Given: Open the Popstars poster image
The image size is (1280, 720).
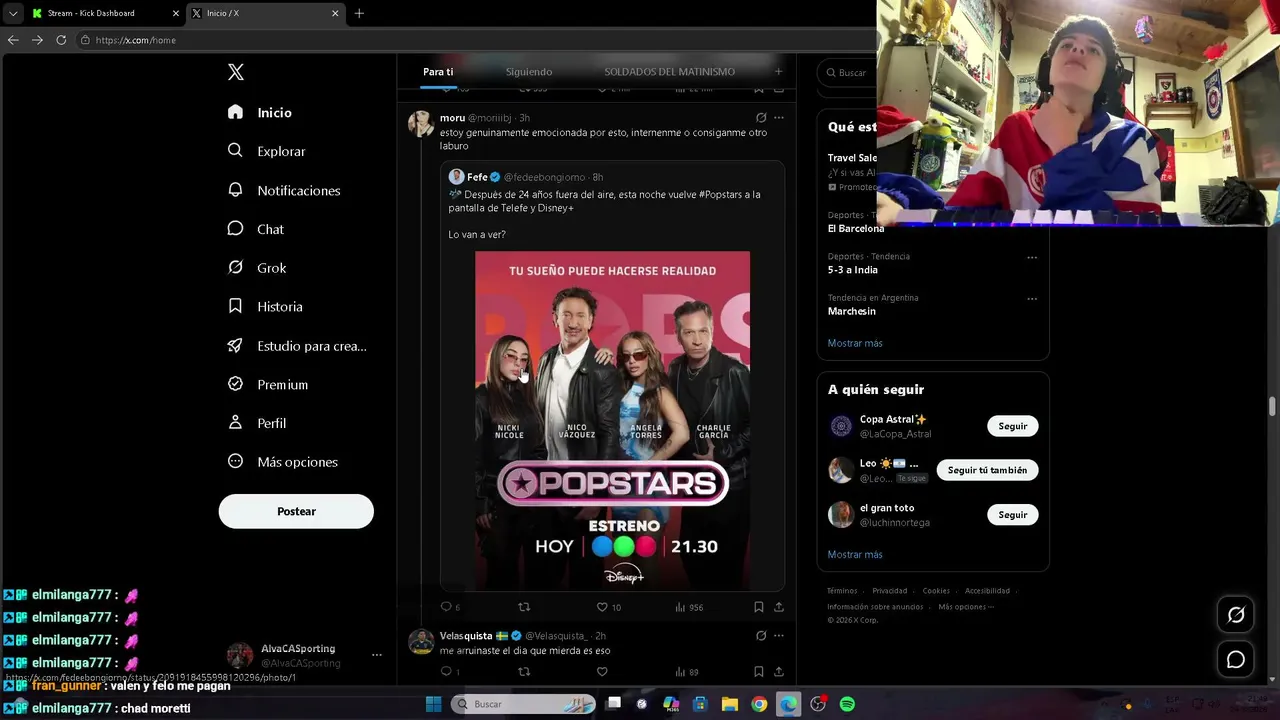Looking at the screenshot, I should [612, 420].
